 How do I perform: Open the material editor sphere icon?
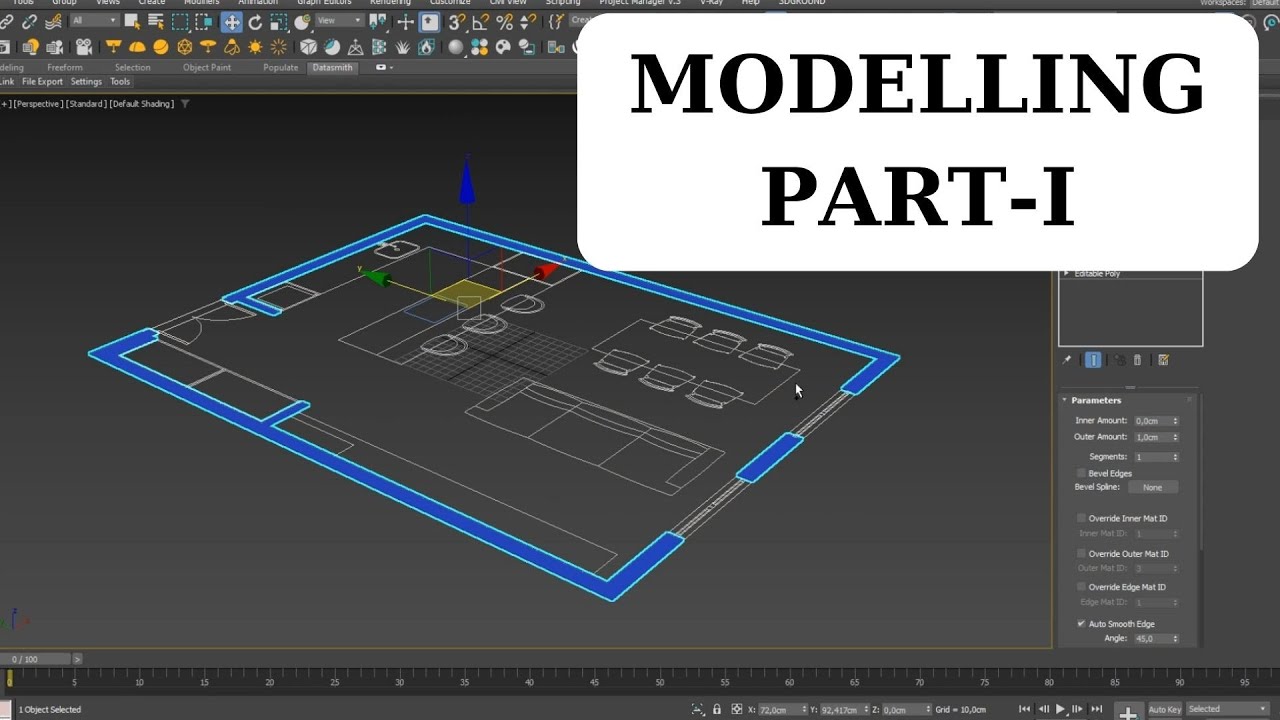coord(456,46)
